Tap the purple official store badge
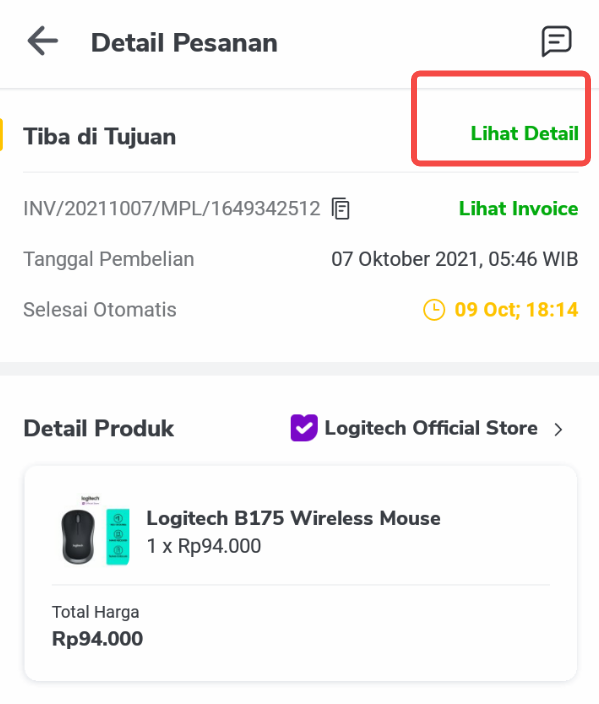This screenshot has height=704, width=599. 304,428
